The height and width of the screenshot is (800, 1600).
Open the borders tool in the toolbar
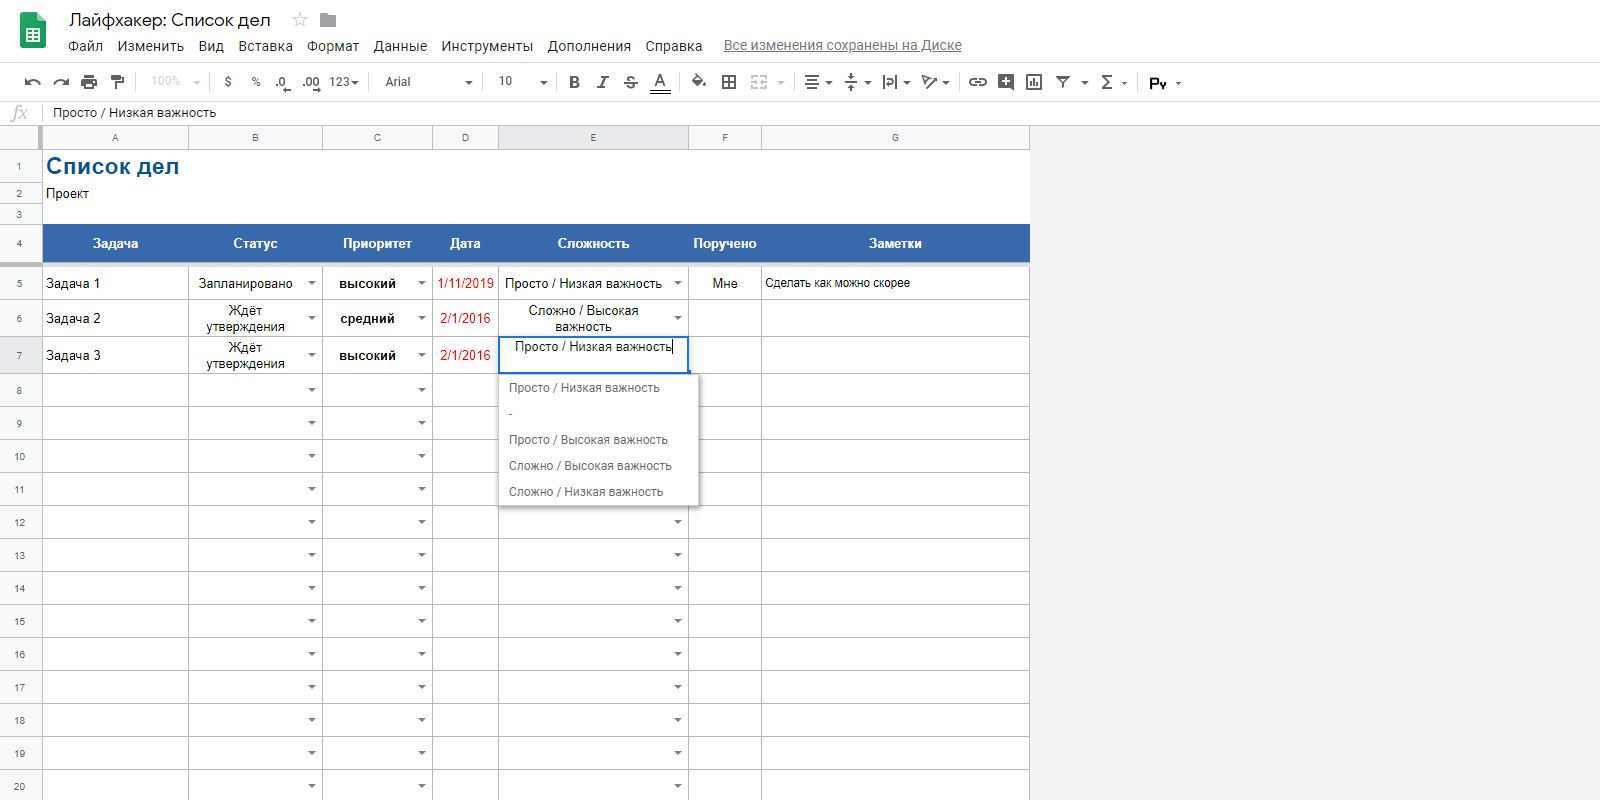(729, 82)
